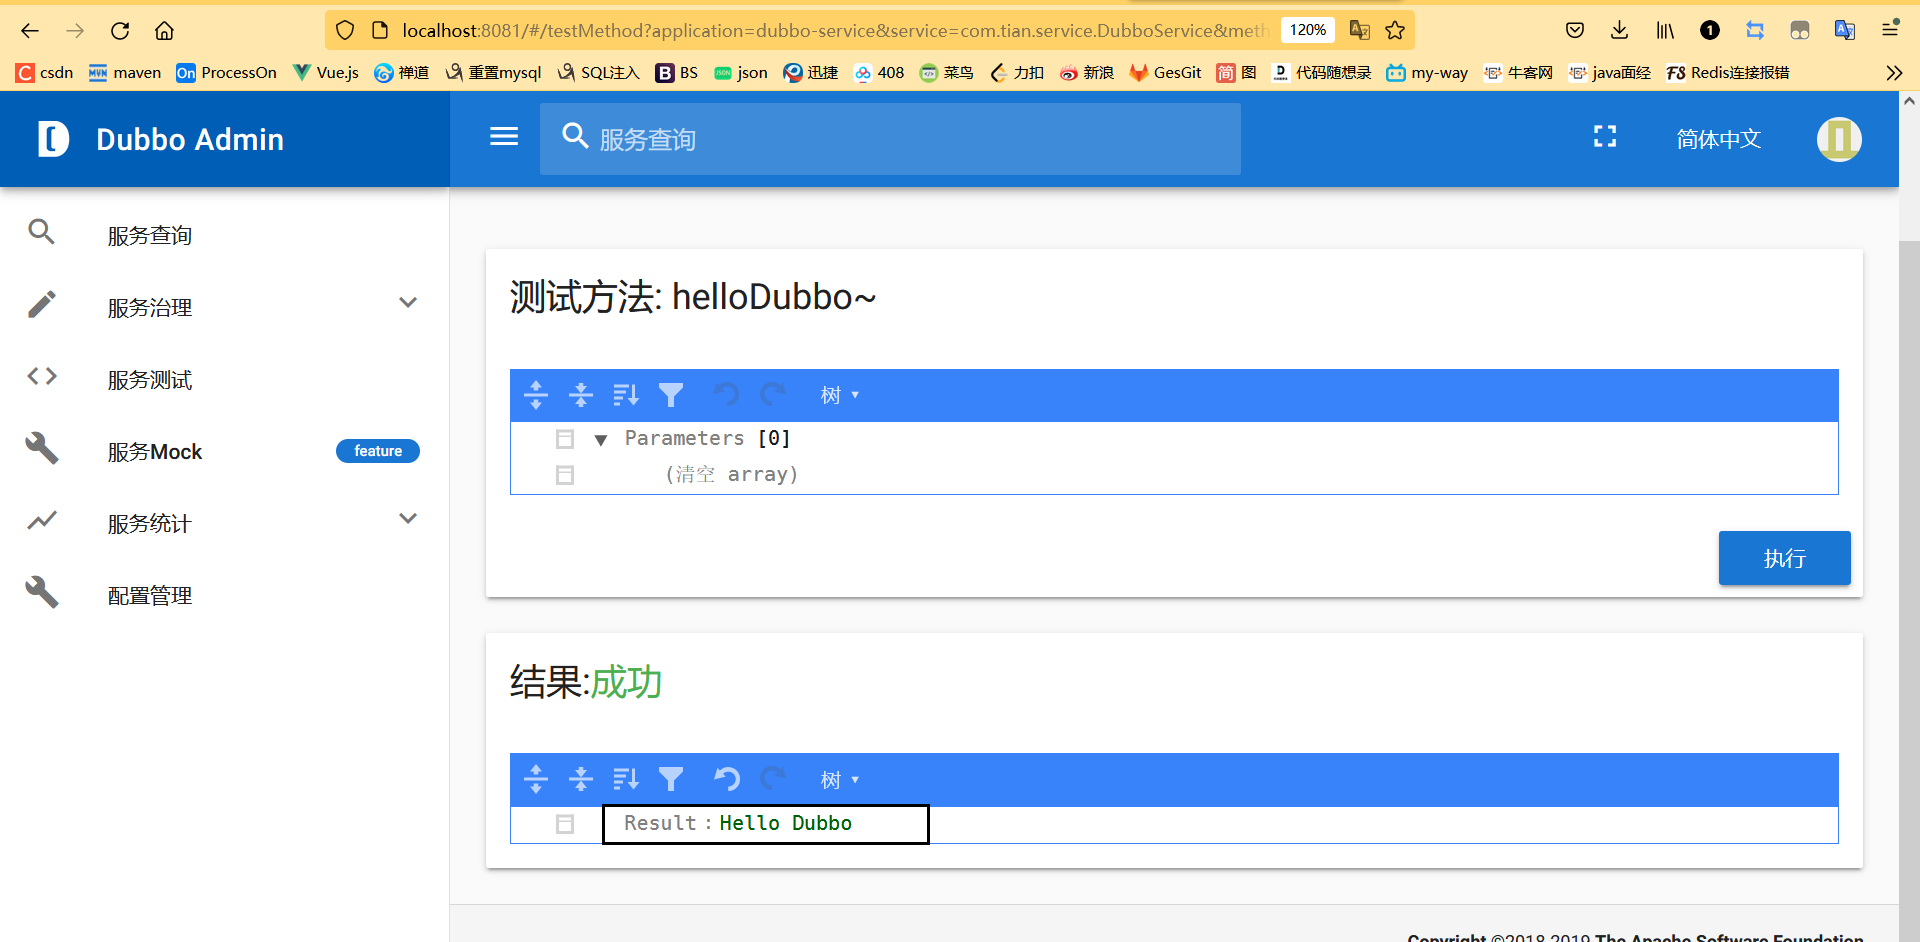The image size is (1920, 942).
Task: Open the Pocket save icon in browser toolbar
Action: point(1575,30)
